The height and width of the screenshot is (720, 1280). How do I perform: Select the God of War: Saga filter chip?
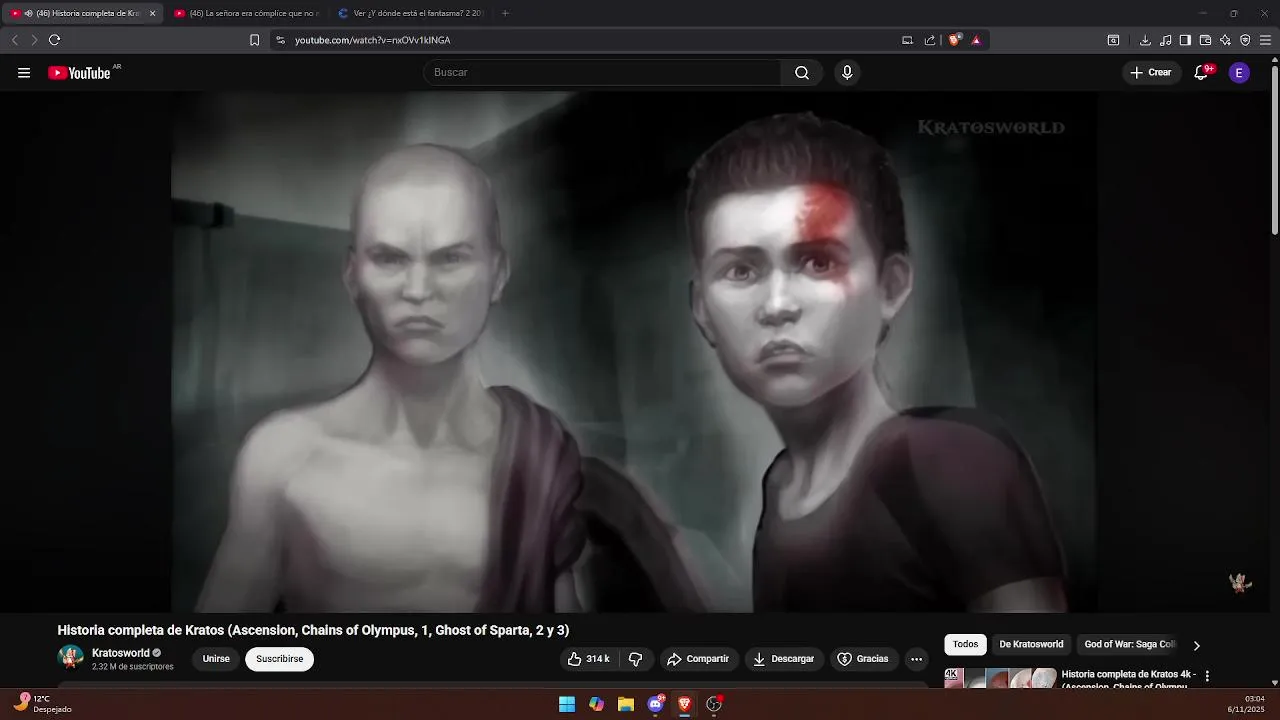[1130, 645]
